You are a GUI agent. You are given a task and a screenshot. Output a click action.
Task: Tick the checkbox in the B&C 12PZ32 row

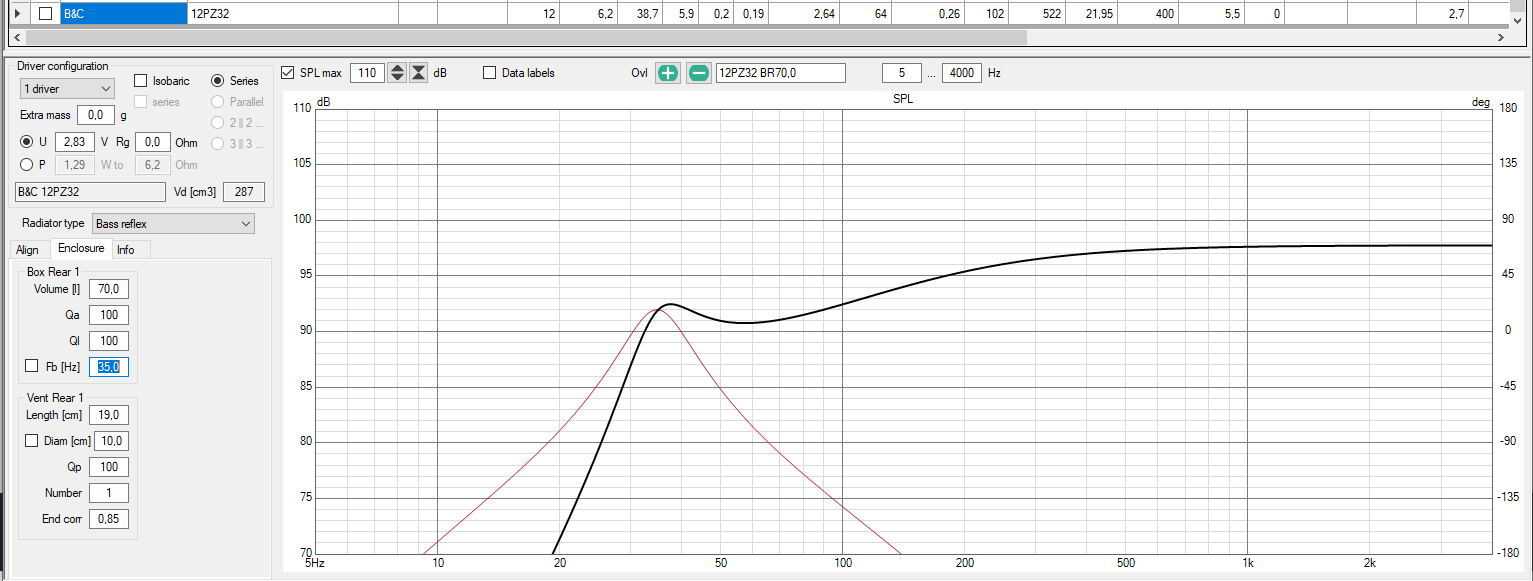pos(45,14)
